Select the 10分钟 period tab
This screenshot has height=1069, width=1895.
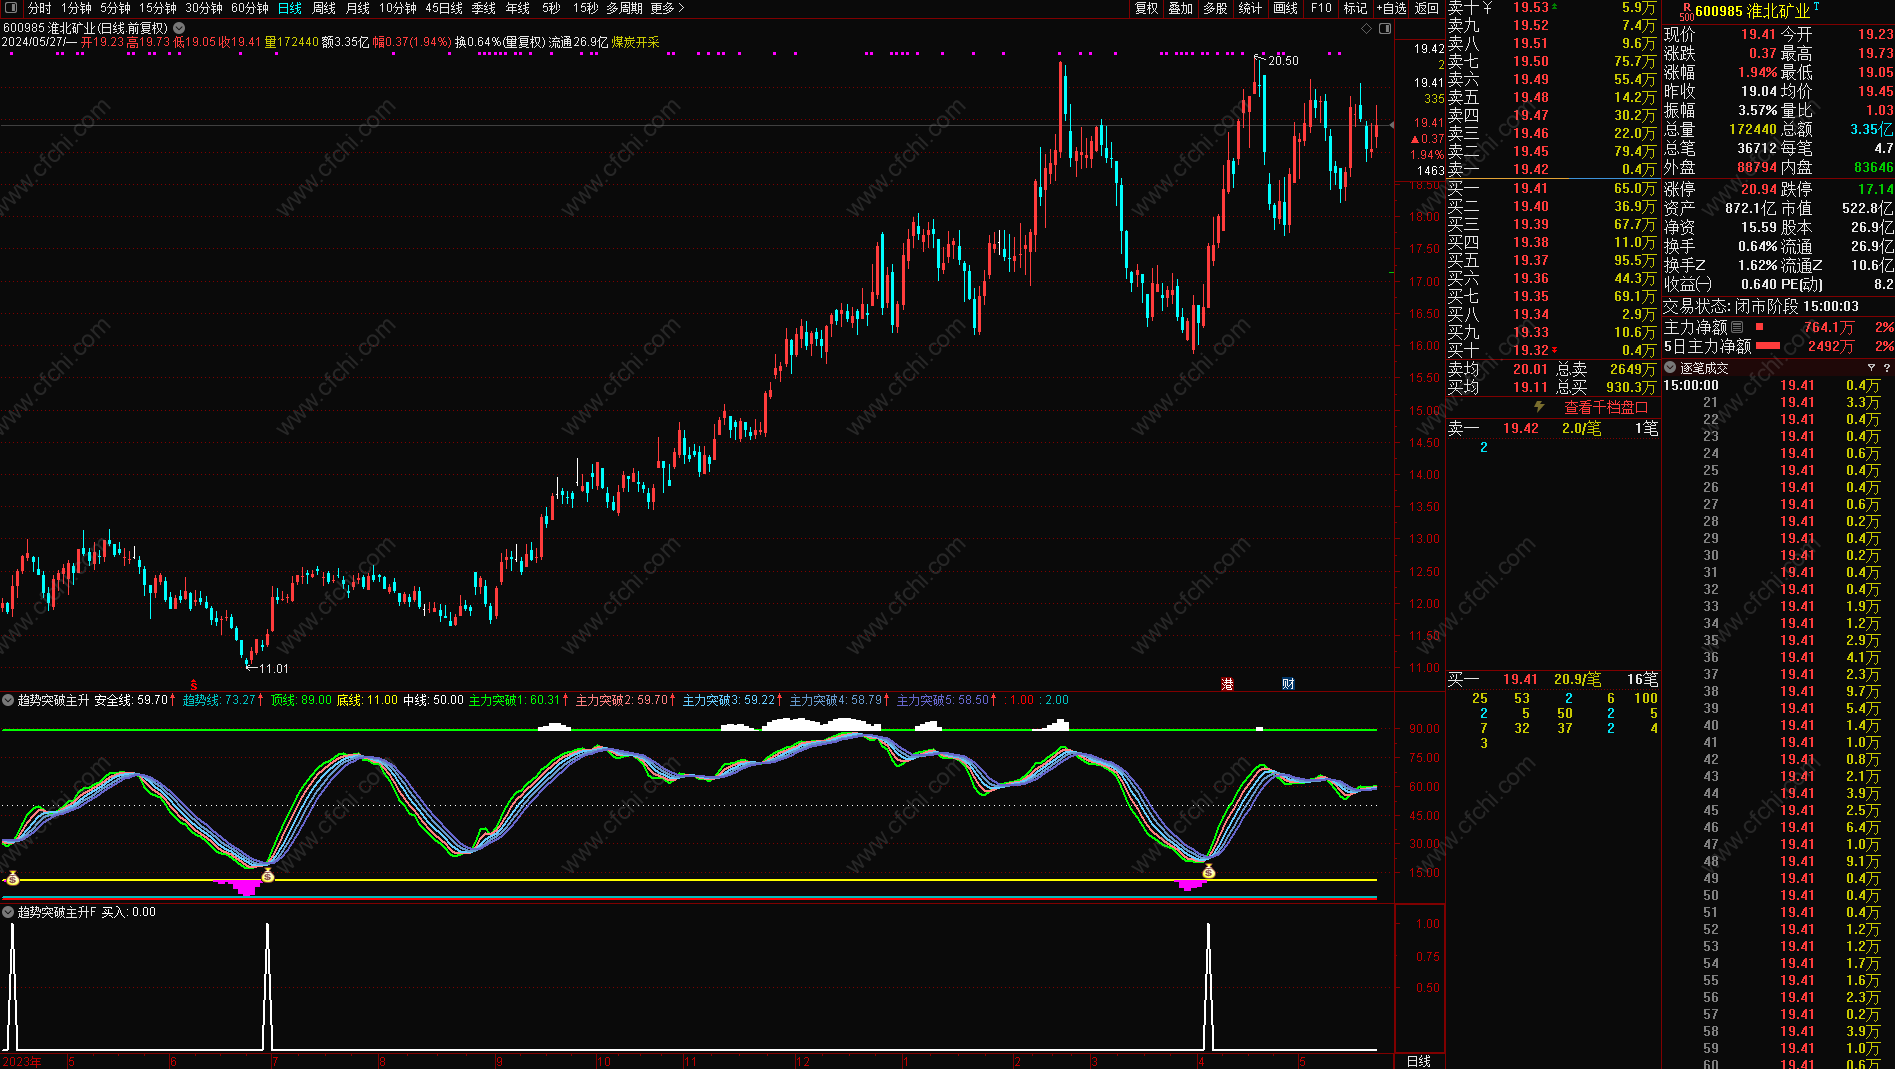click(x=398, y=8)
